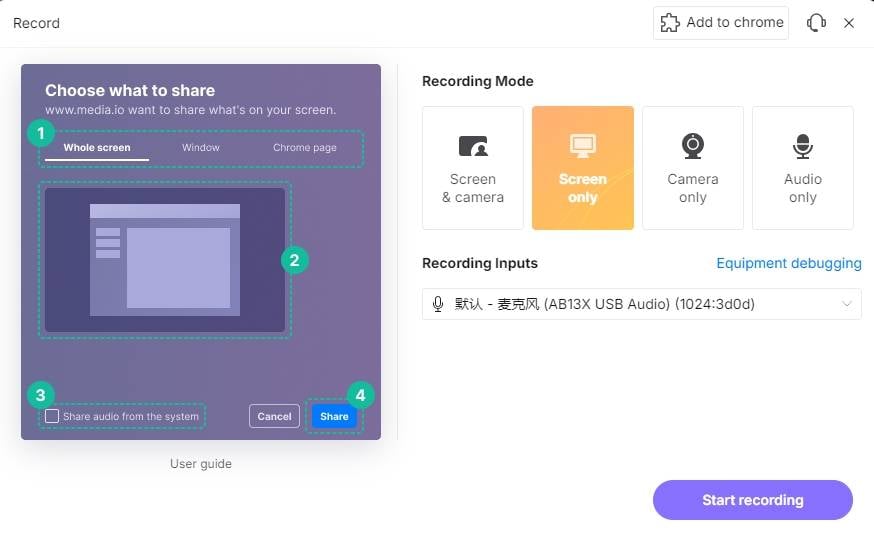Click the User guide caption
This screenshot has width=874, height=533.
(x=201, y=463)
